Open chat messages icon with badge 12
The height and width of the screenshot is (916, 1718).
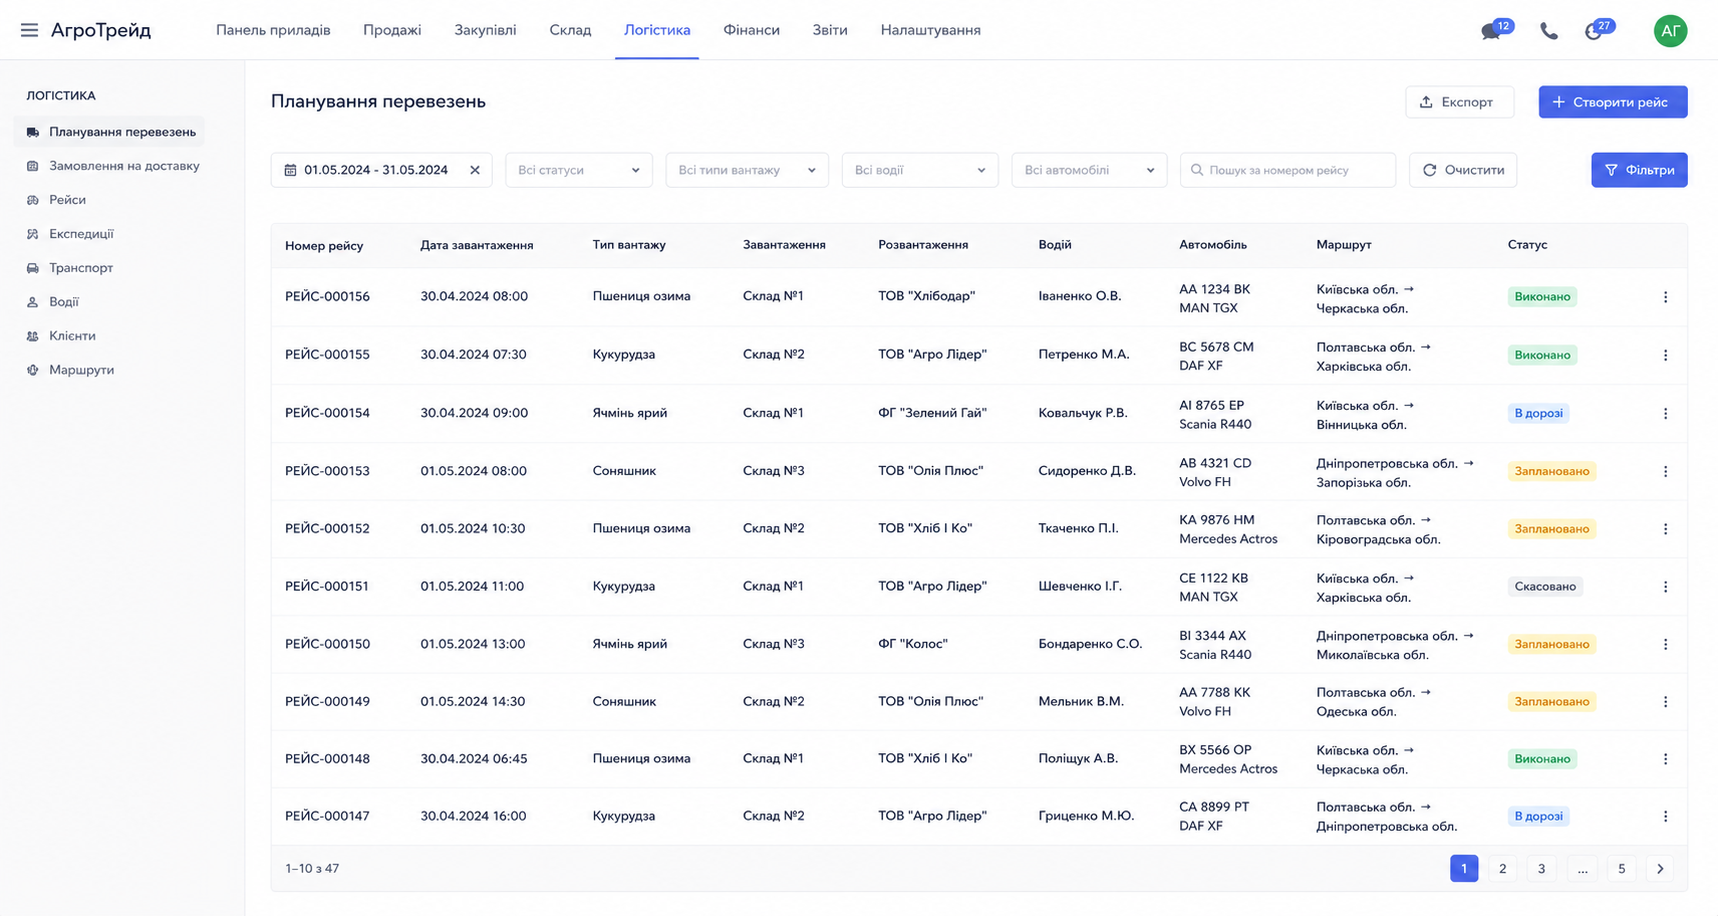(1491, 31)
